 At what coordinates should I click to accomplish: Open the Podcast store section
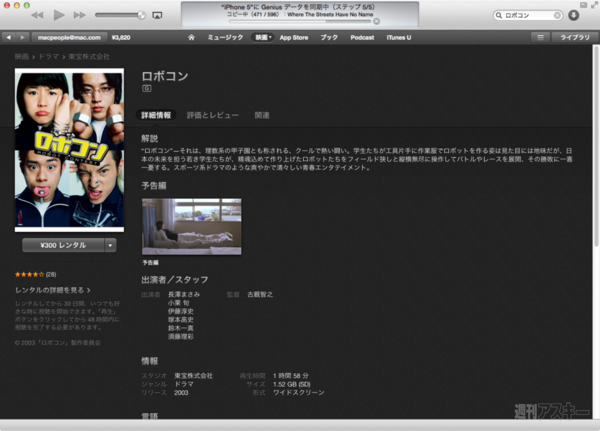pyautogui.click(x=362, y=38)
